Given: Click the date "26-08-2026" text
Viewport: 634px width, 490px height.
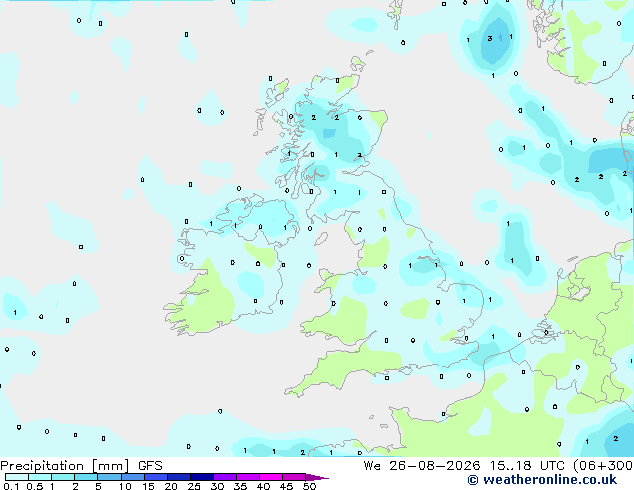Looking at the screenshot, I should (x=435, y=466).
